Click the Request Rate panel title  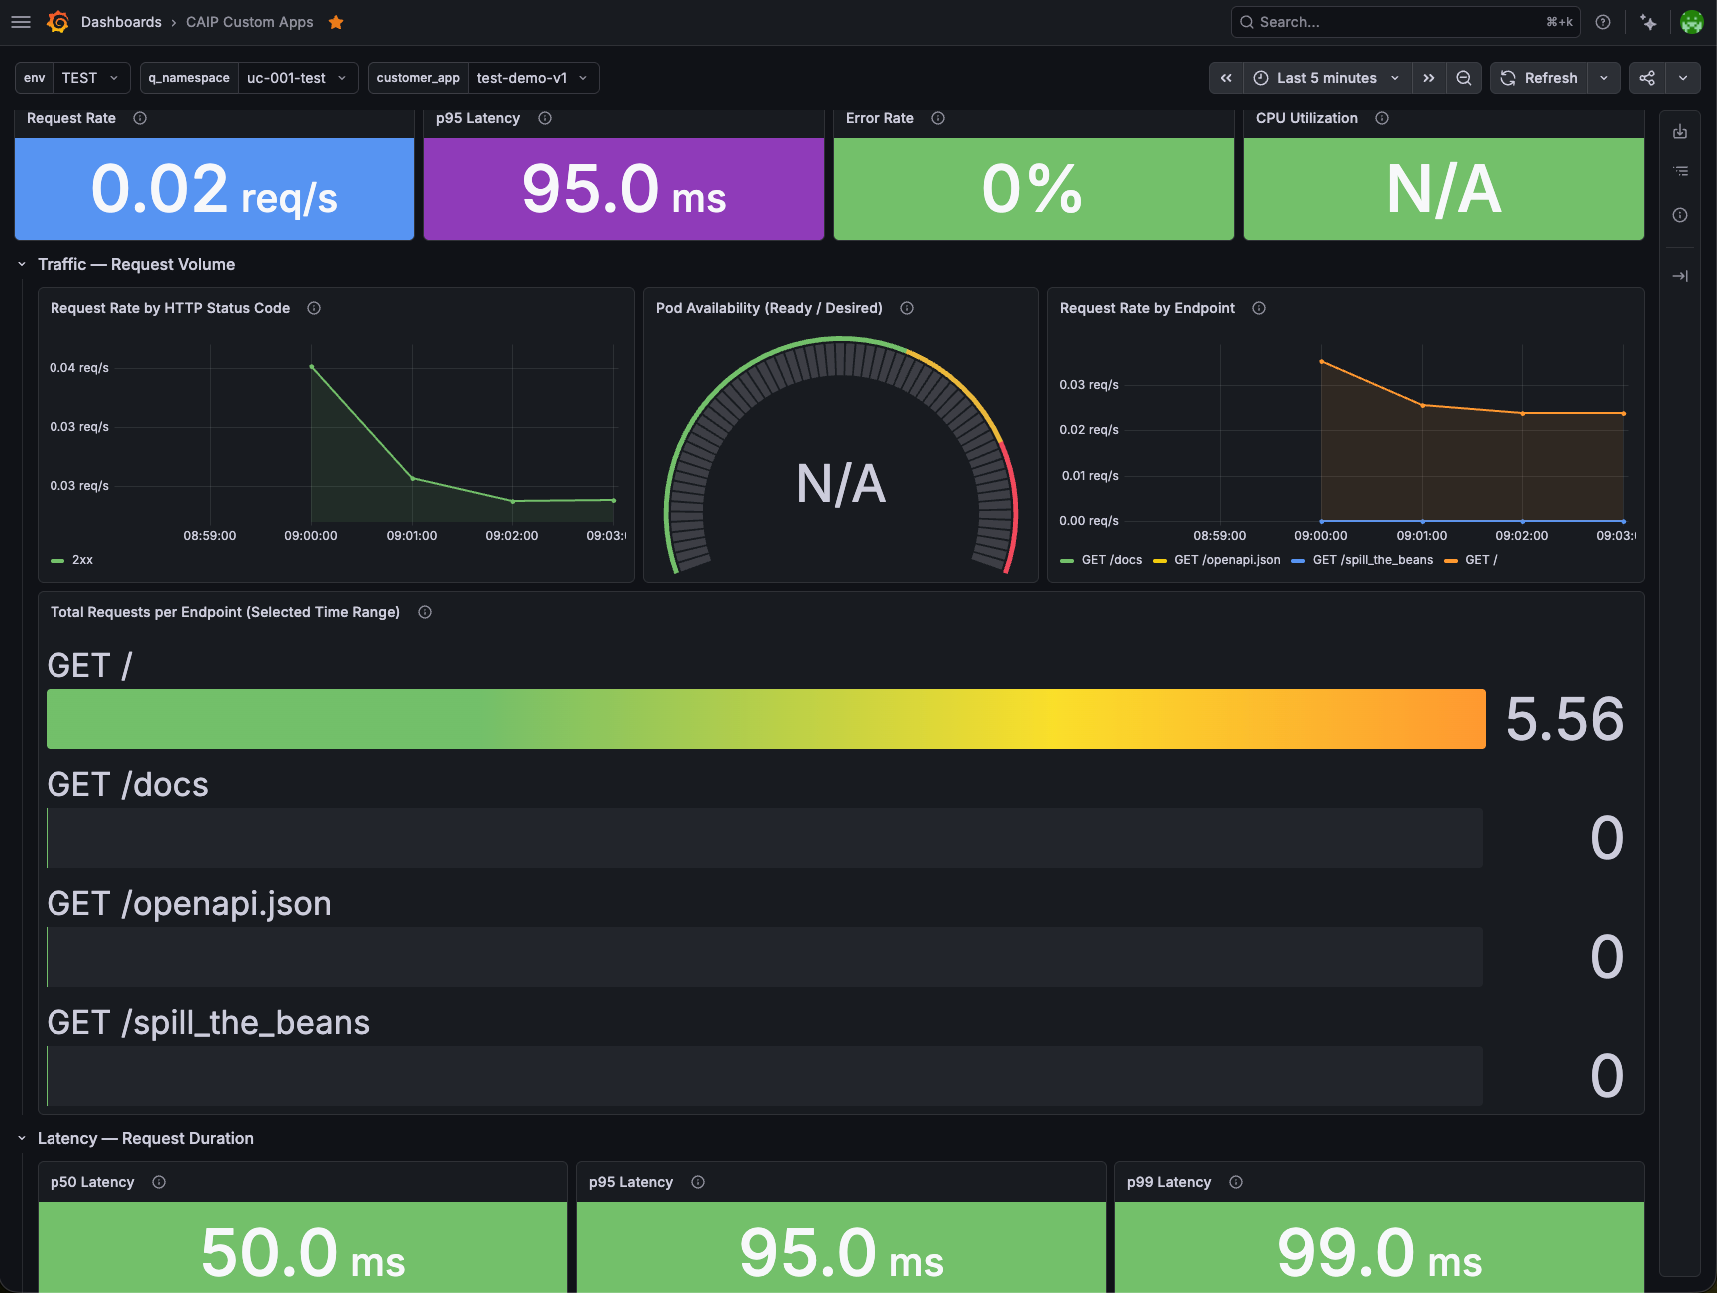(71, 118)
